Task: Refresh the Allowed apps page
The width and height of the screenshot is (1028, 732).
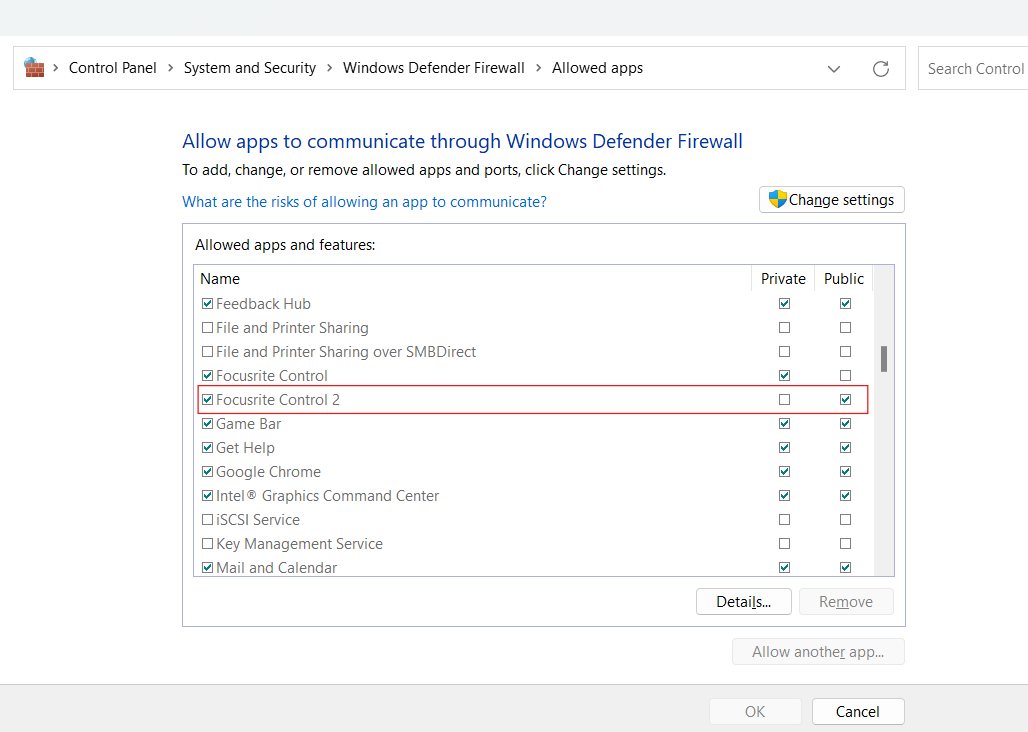Action: tap(880, 68)
